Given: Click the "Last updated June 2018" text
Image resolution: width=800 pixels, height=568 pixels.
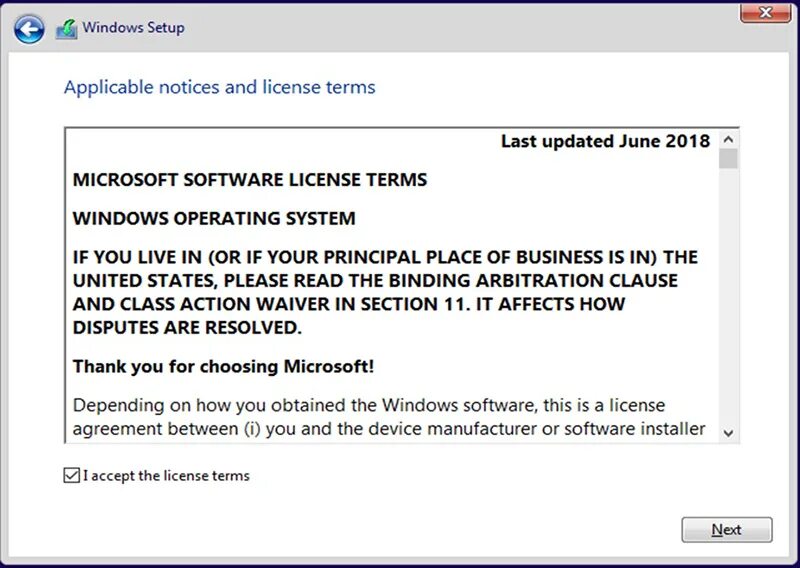Looking at the screenshot, I should [605, 141].
